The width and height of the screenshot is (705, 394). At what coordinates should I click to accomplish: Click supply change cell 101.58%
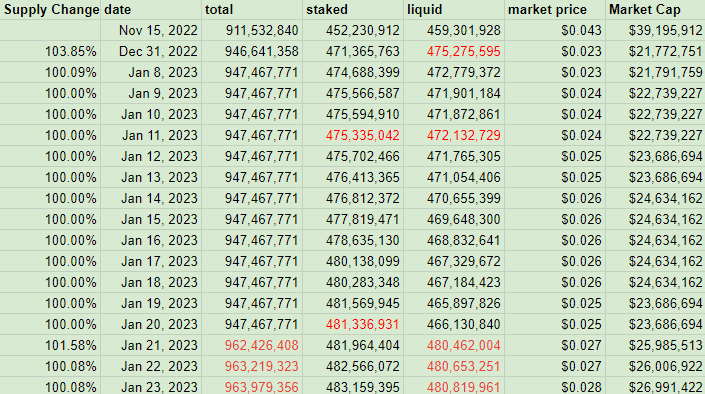50,345
